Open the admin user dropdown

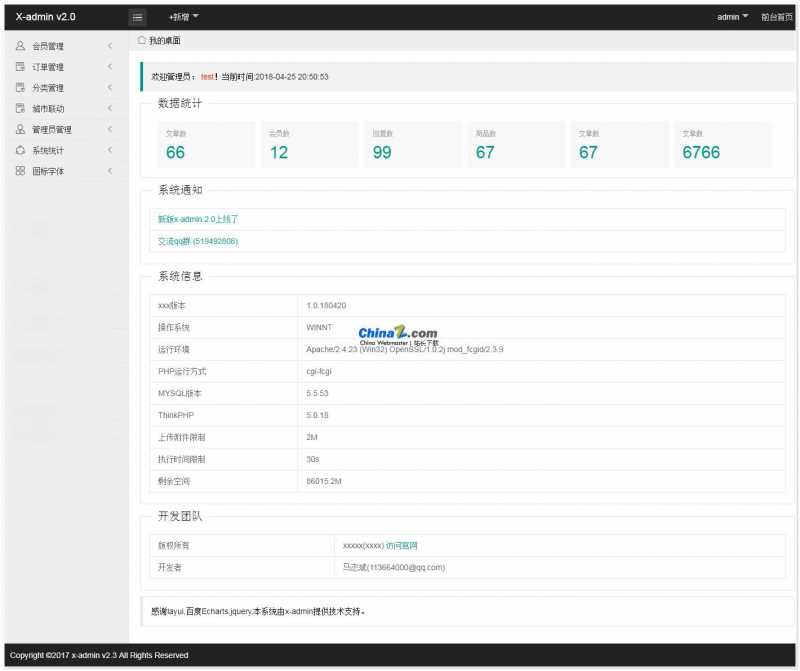732,17
